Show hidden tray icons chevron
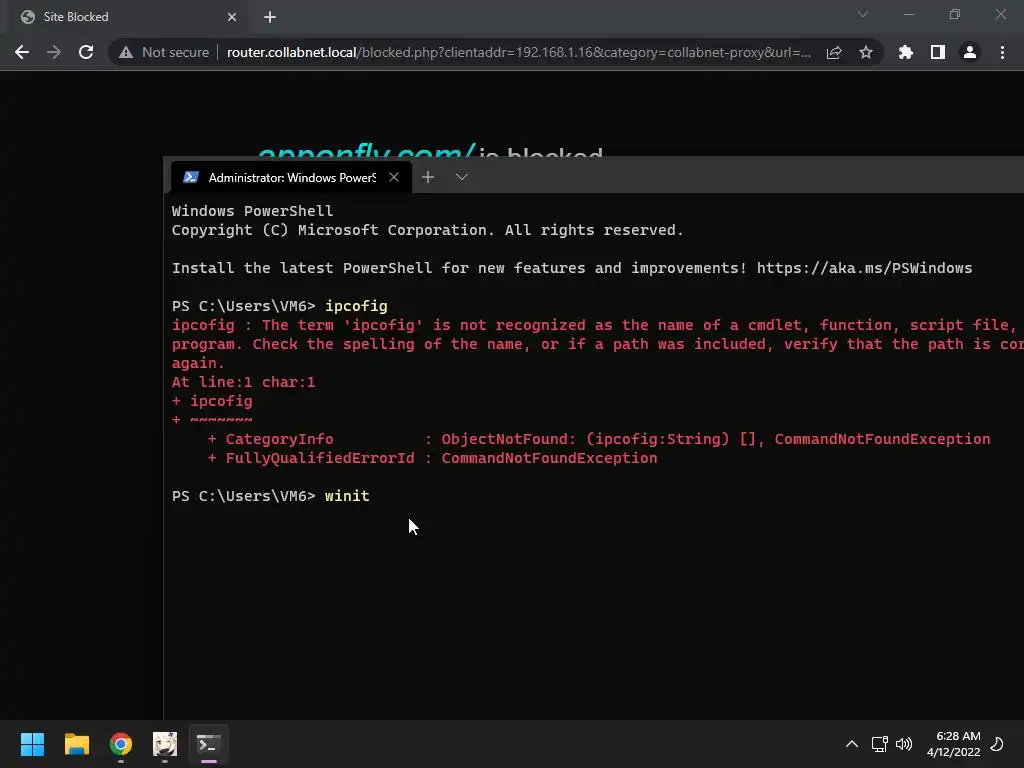Screen dimensions: 1024x768 pos(852,744)
